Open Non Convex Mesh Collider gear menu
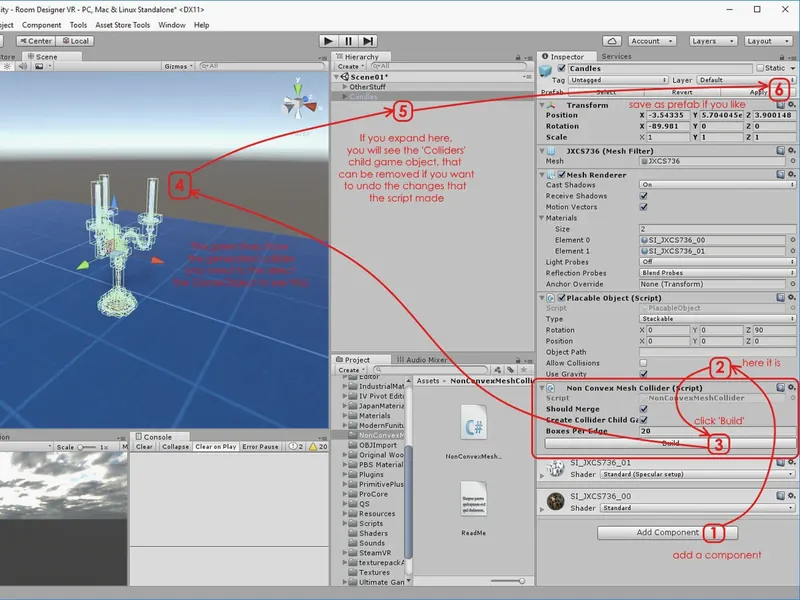Screen dimensions: 800x600 (x=791, y=388)
